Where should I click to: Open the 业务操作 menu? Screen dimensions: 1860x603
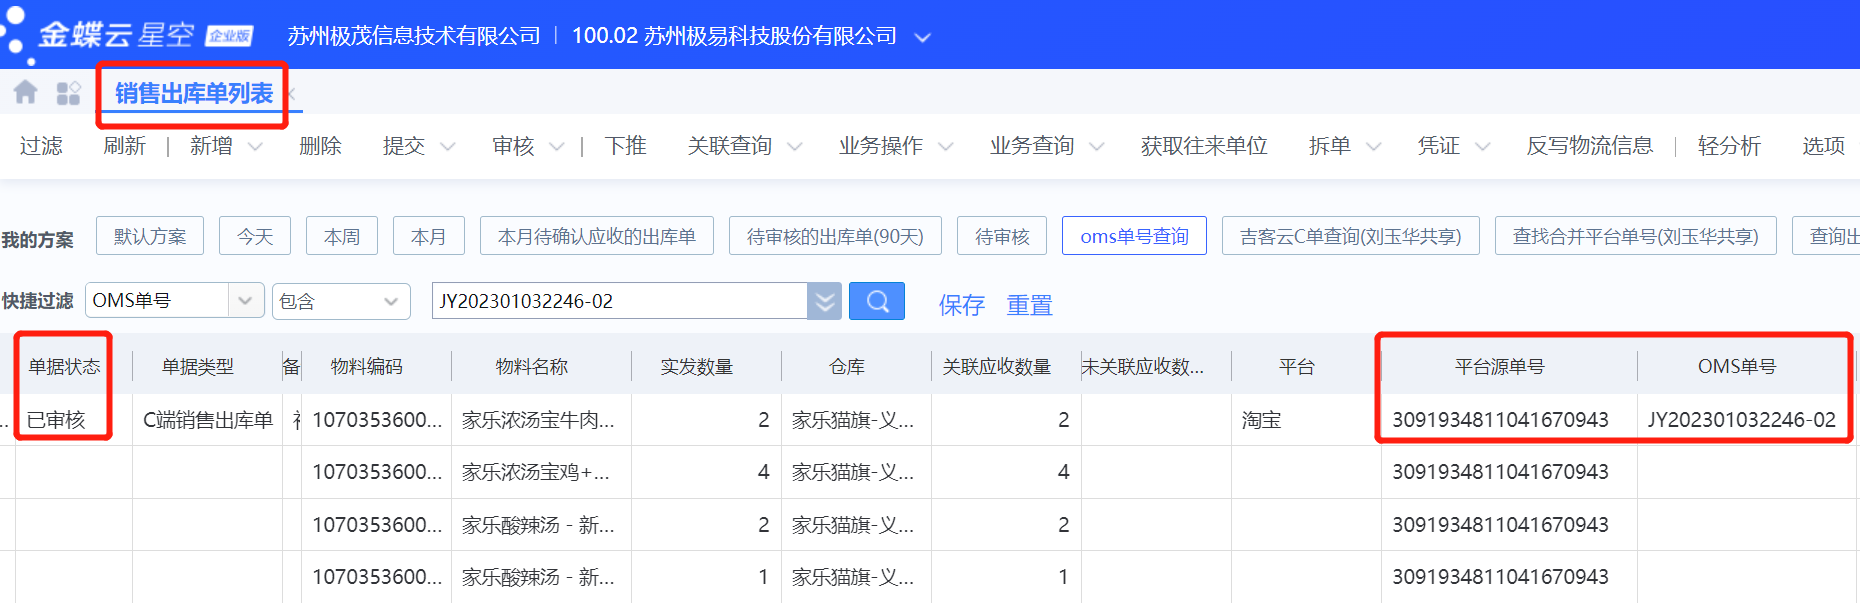881,146
